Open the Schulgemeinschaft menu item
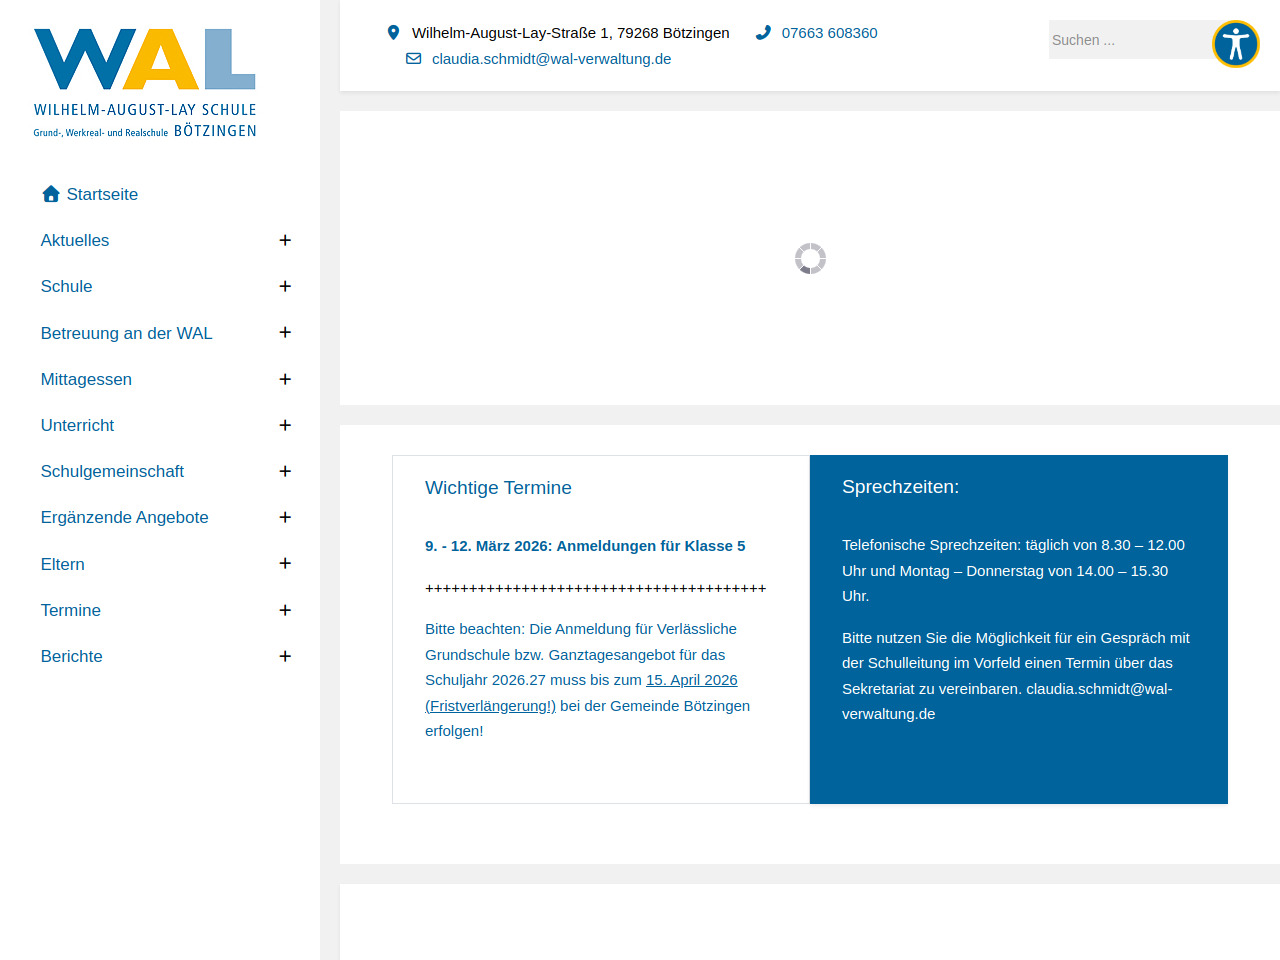The image size is (1280, 960). [112, 471]
